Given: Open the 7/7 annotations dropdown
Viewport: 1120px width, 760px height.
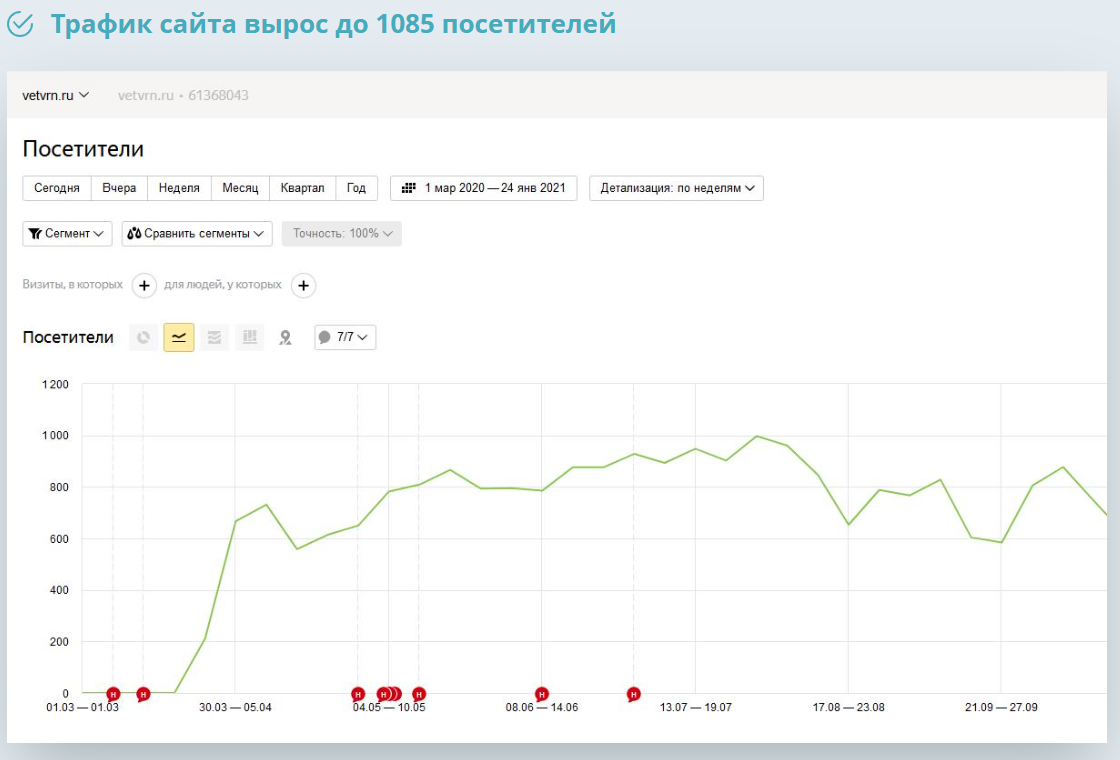Looking at the screenshot, I should click(345, 337).
